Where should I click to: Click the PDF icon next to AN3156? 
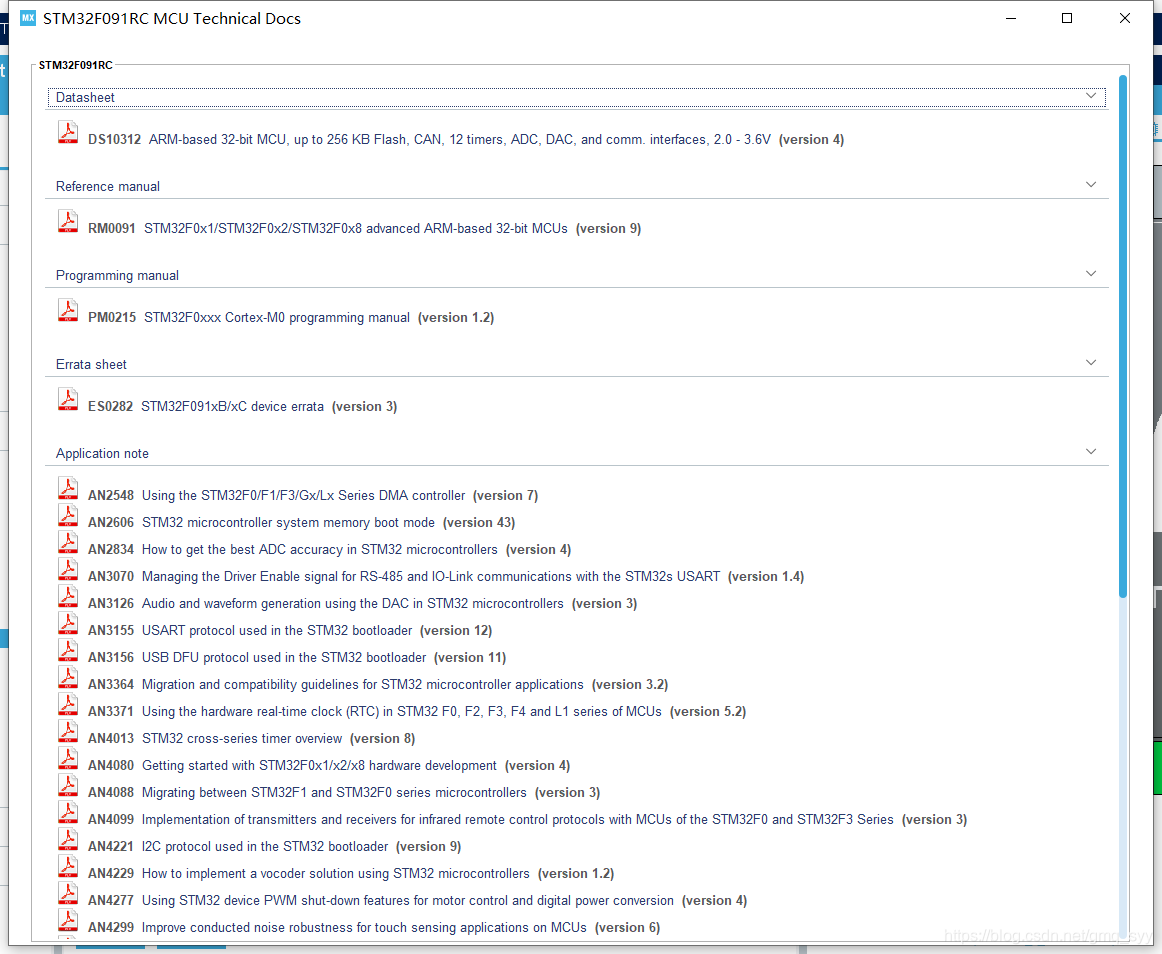(68, 650)
